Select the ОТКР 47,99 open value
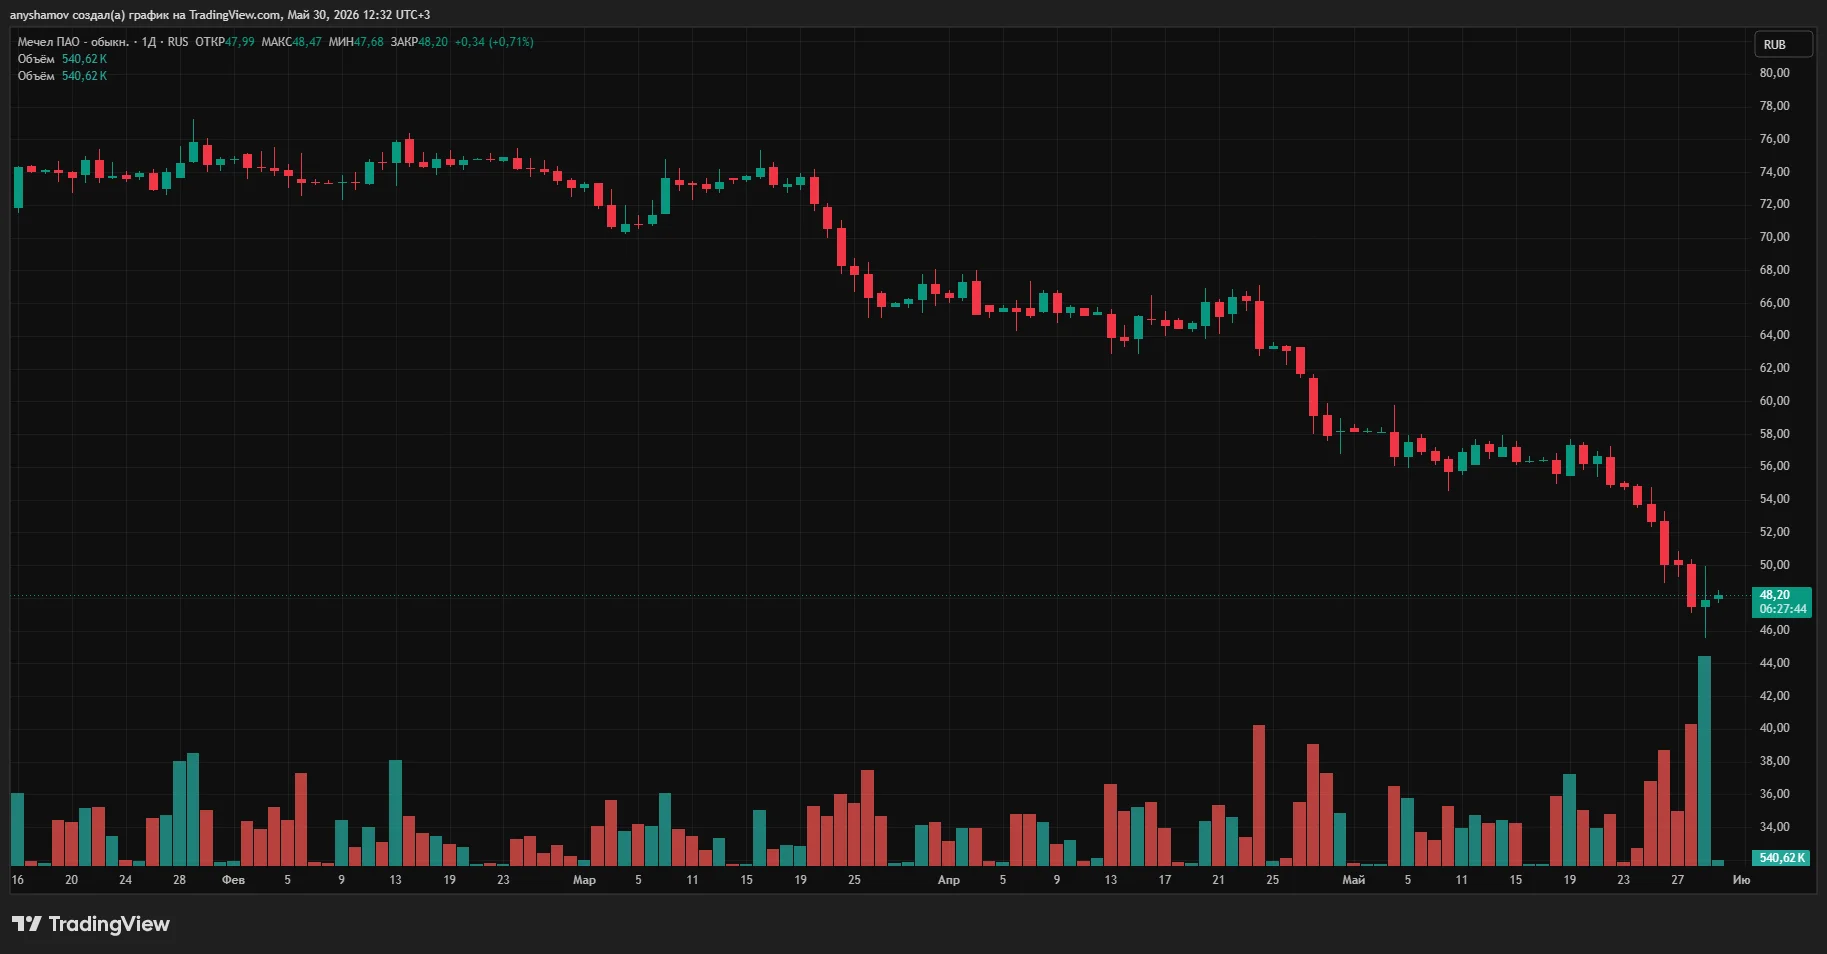The image size is (1827, 954). [225, 42]
